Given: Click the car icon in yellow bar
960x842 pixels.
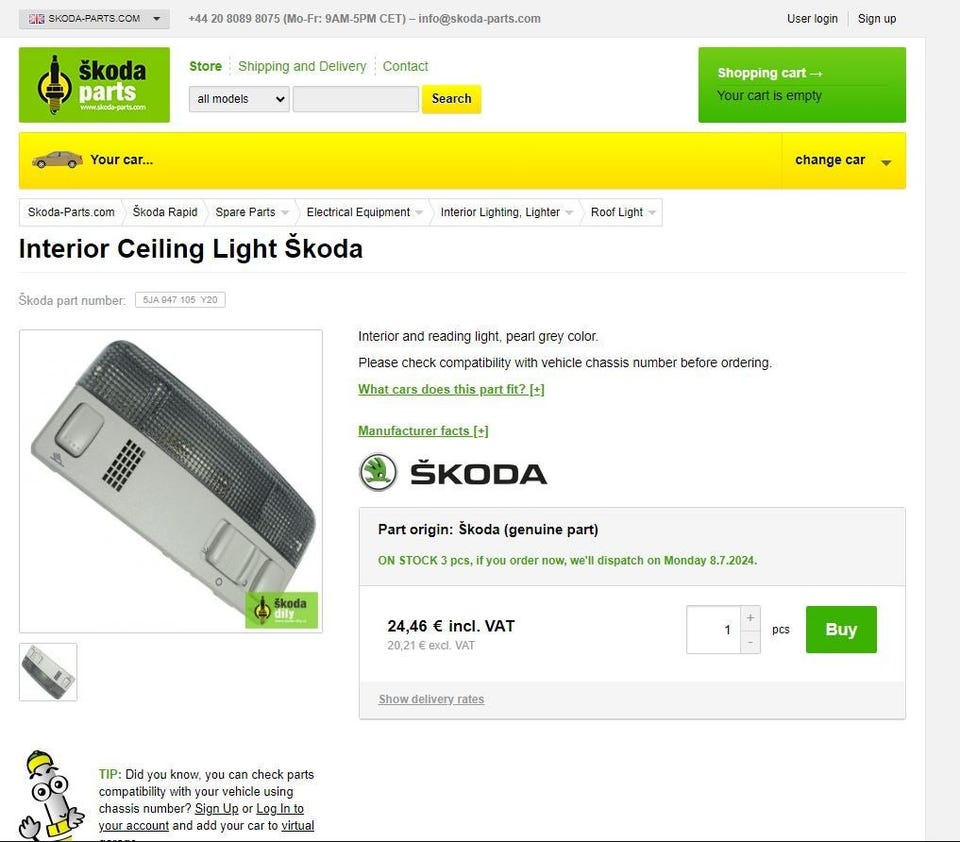Looking at the screenshot, I should pos(57,160).
